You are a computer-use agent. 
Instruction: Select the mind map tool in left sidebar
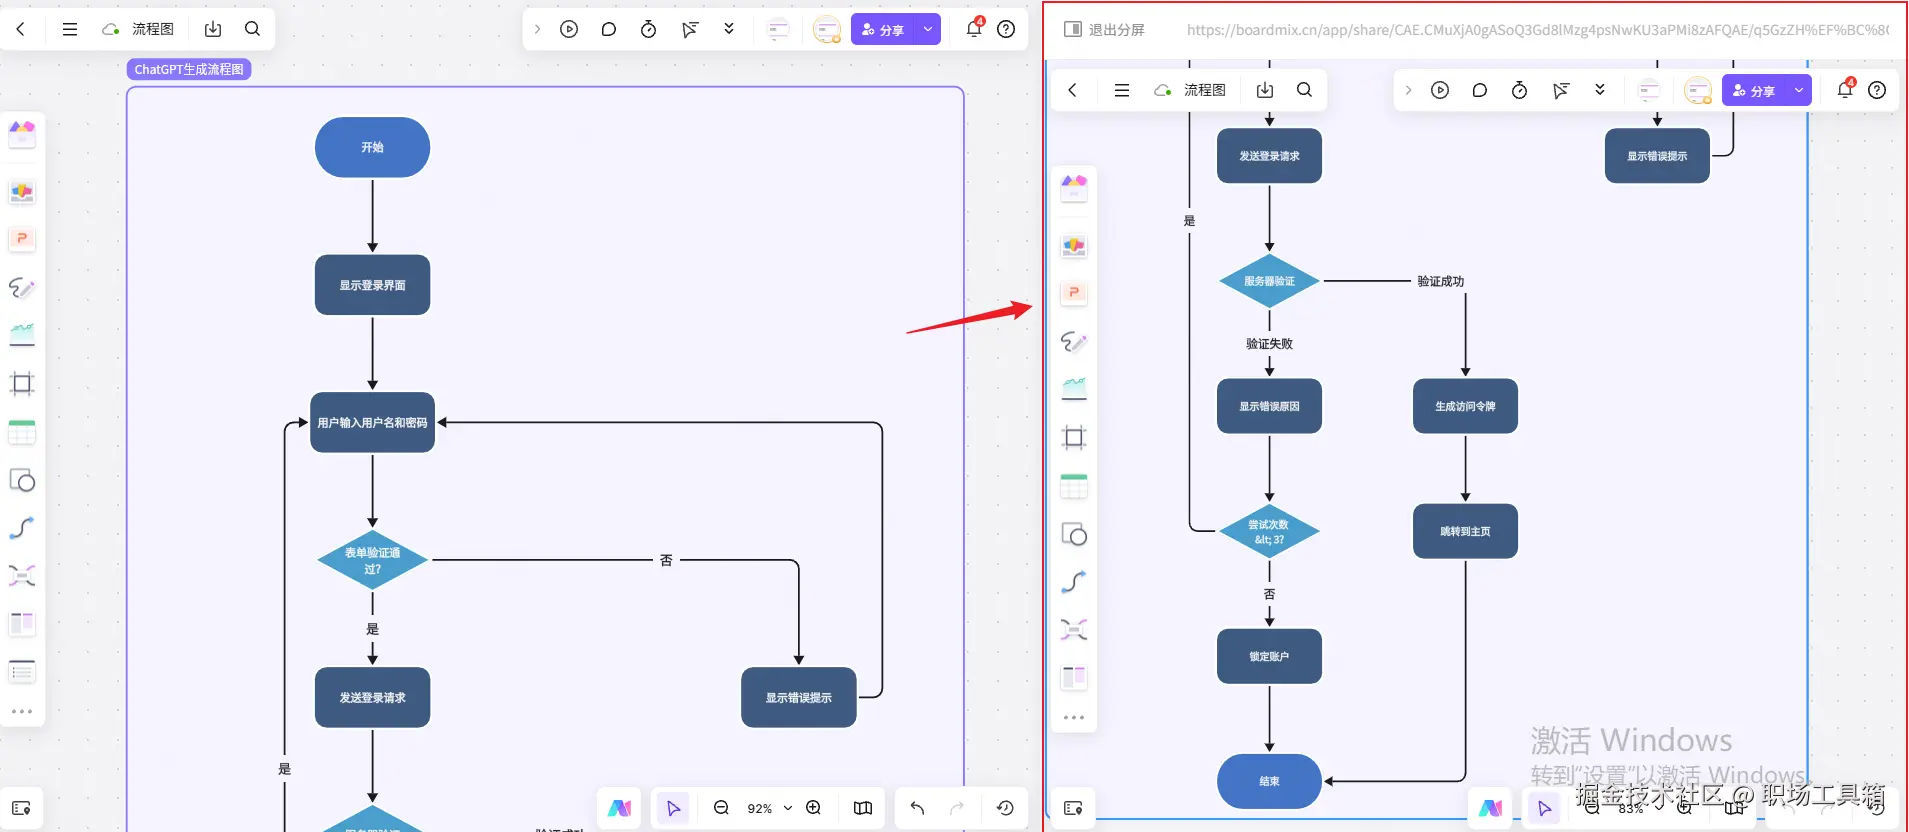tap(22, 576)
